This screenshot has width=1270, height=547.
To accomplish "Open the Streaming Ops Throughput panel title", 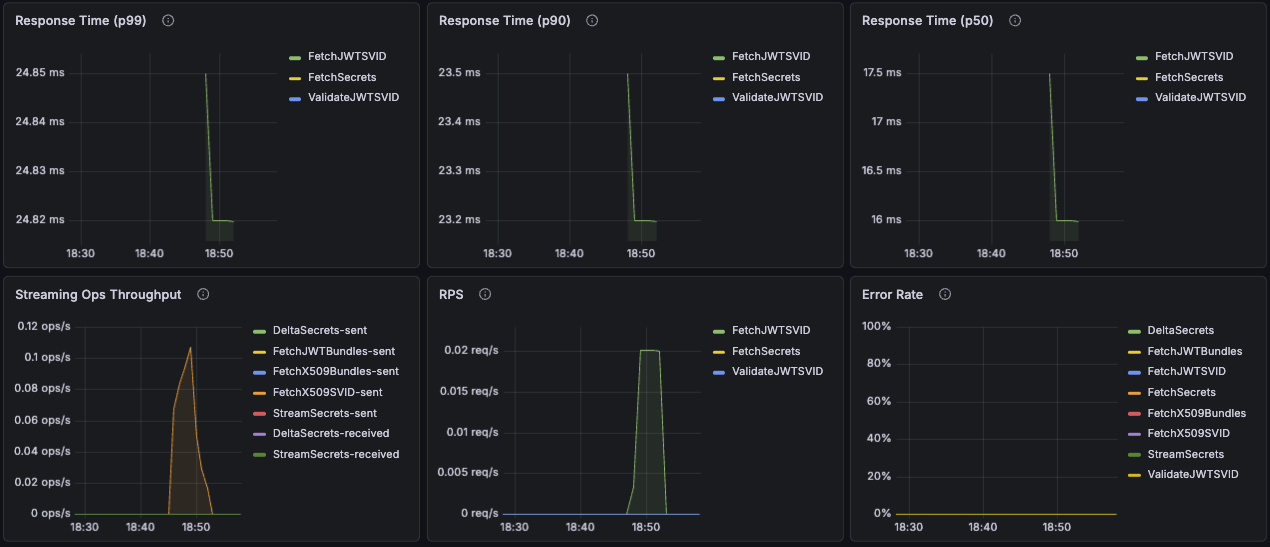I will tap(99, 294).
